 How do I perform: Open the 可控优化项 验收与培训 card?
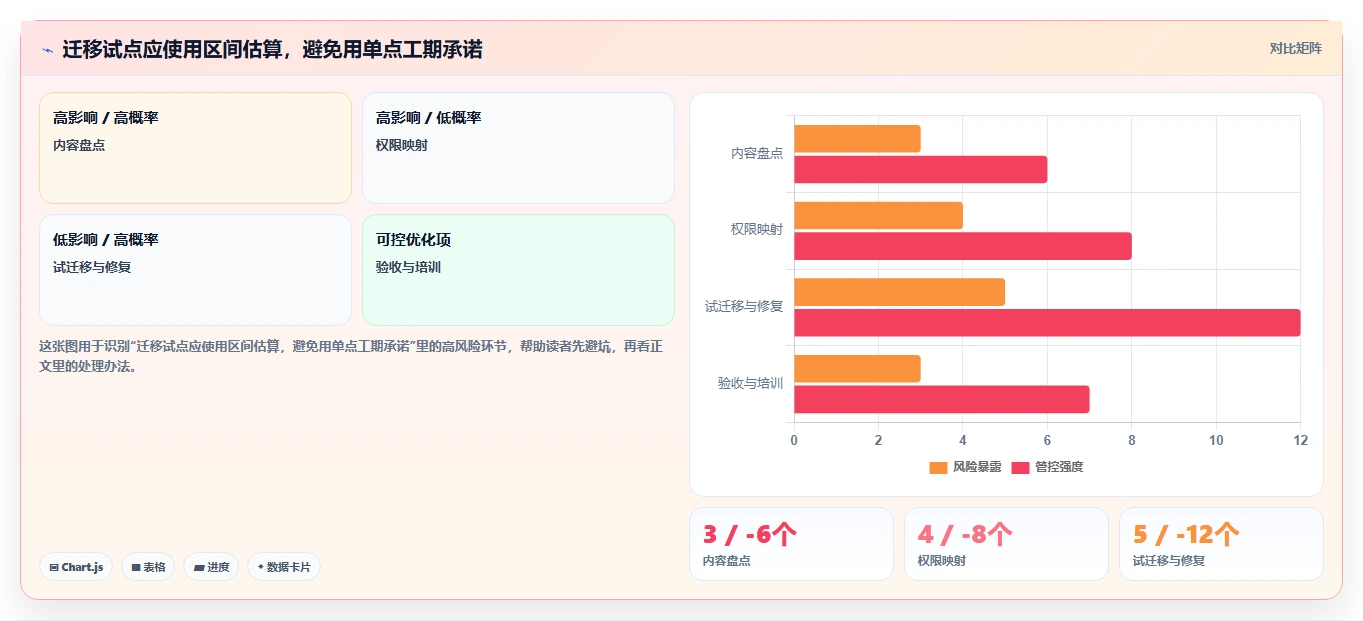[x=518, y=270]
